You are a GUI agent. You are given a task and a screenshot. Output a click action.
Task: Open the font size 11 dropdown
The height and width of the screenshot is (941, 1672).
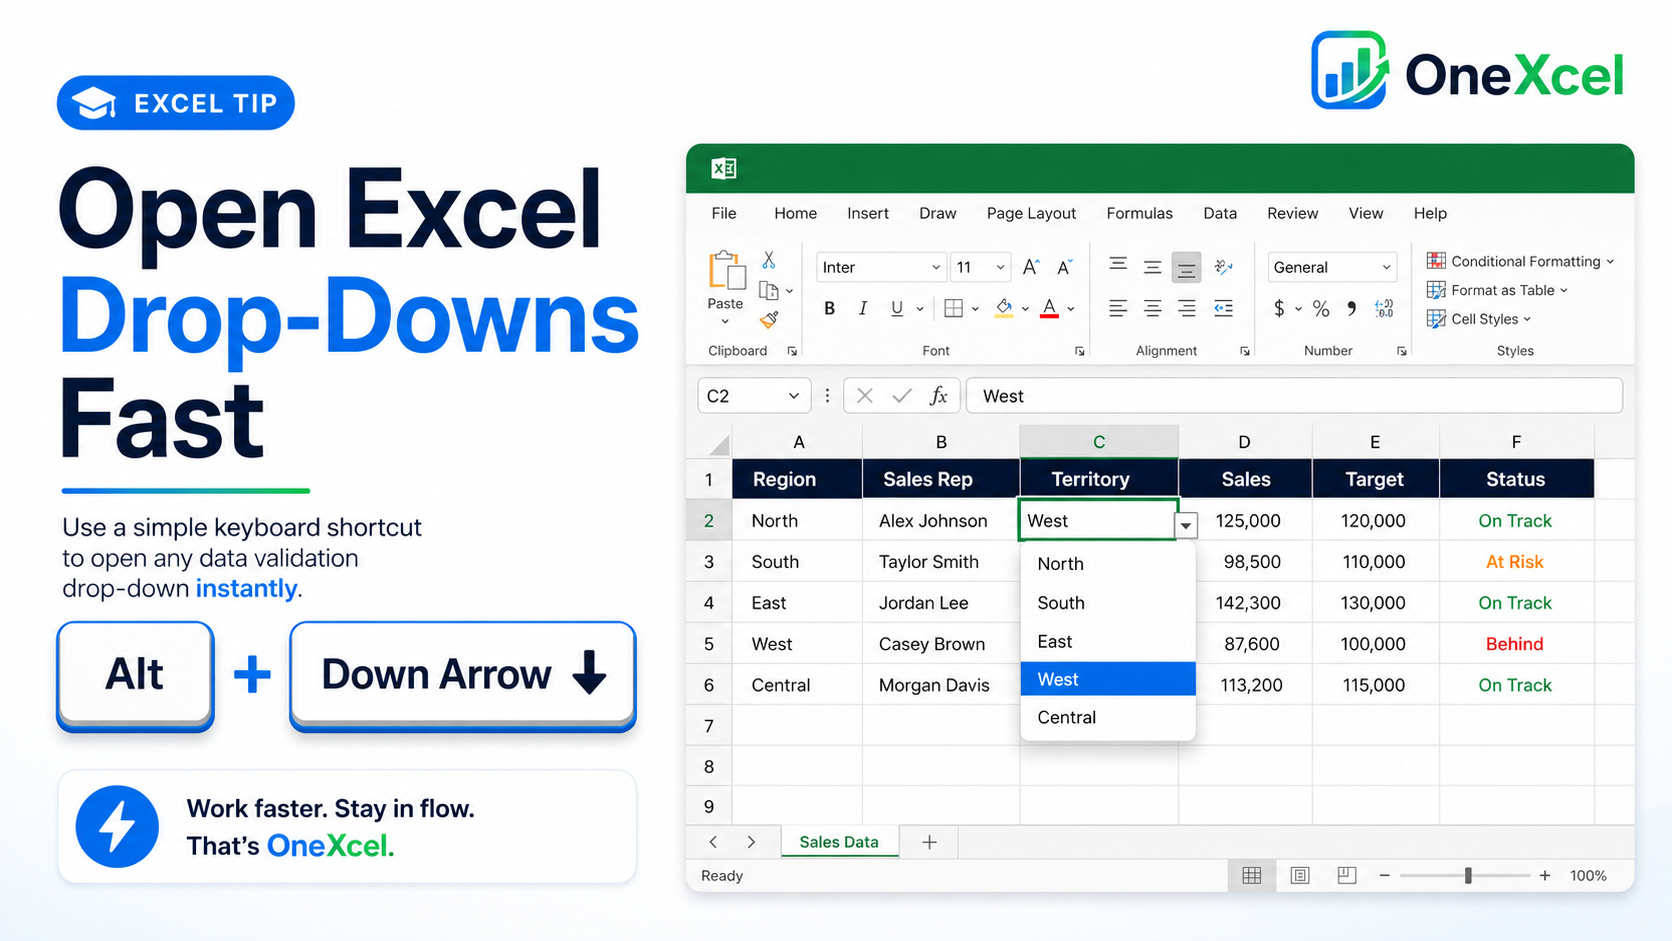point(1000,267)
